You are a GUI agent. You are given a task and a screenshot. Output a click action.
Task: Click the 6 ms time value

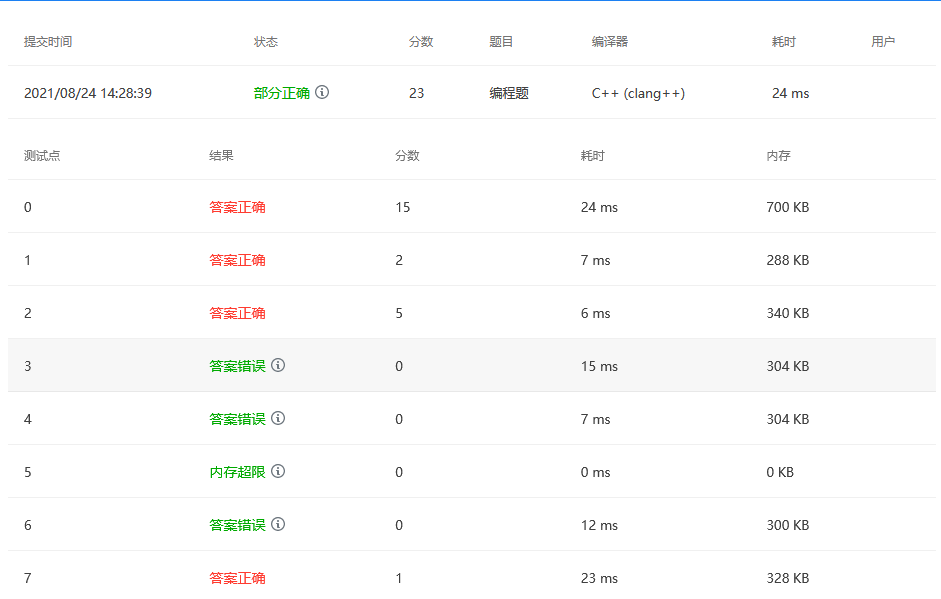pyautogui.click(x=595, y=313)
